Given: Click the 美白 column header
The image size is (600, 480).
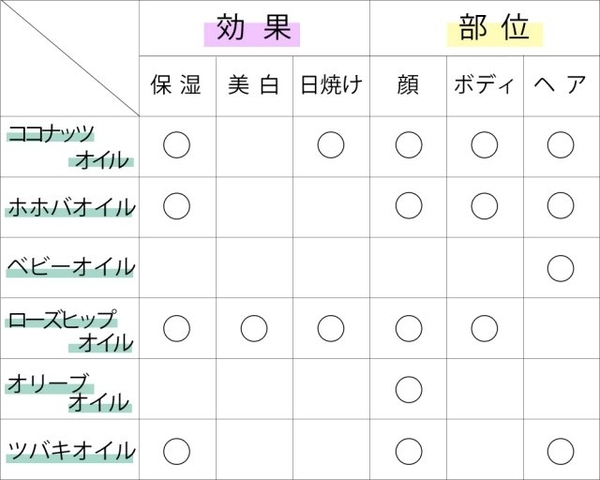Looking at the screenshot, I should (254, 86).
